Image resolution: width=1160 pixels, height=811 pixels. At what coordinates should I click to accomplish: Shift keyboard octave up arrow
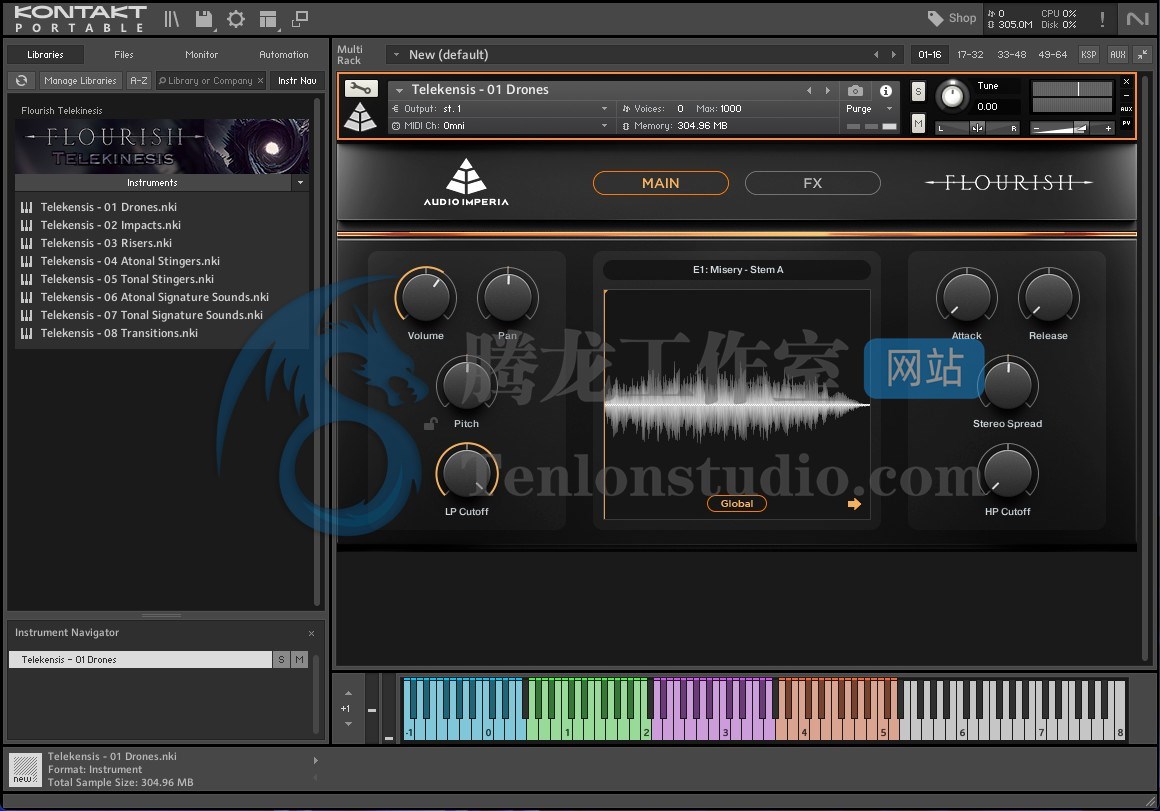click(348, 693)
